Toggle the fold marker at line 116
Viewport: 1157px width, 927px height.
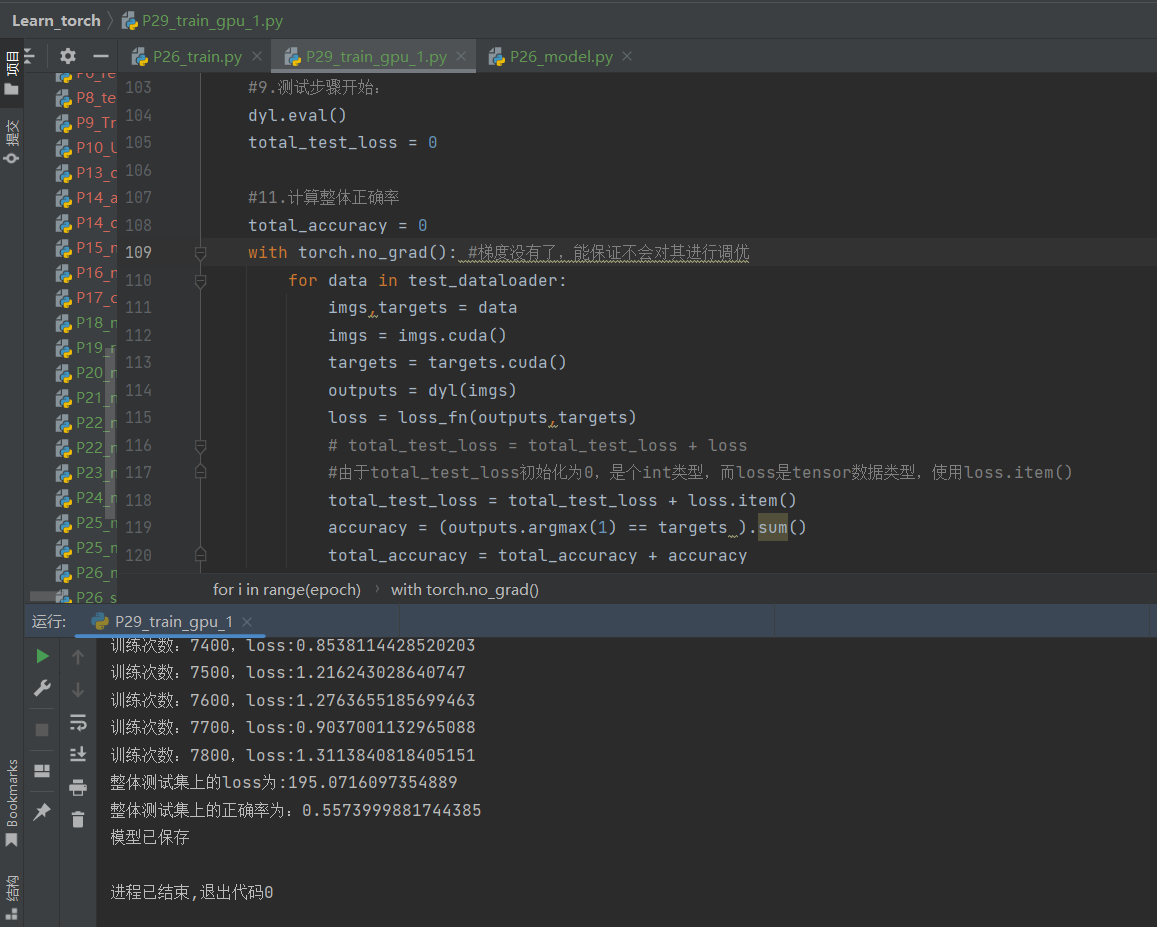[x=200, y=446]
